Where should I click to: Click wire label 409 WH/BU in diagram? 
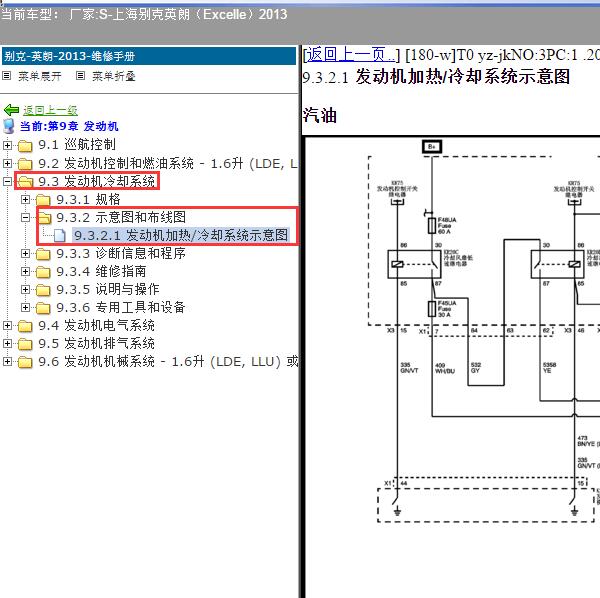click(x=445, y=368)
